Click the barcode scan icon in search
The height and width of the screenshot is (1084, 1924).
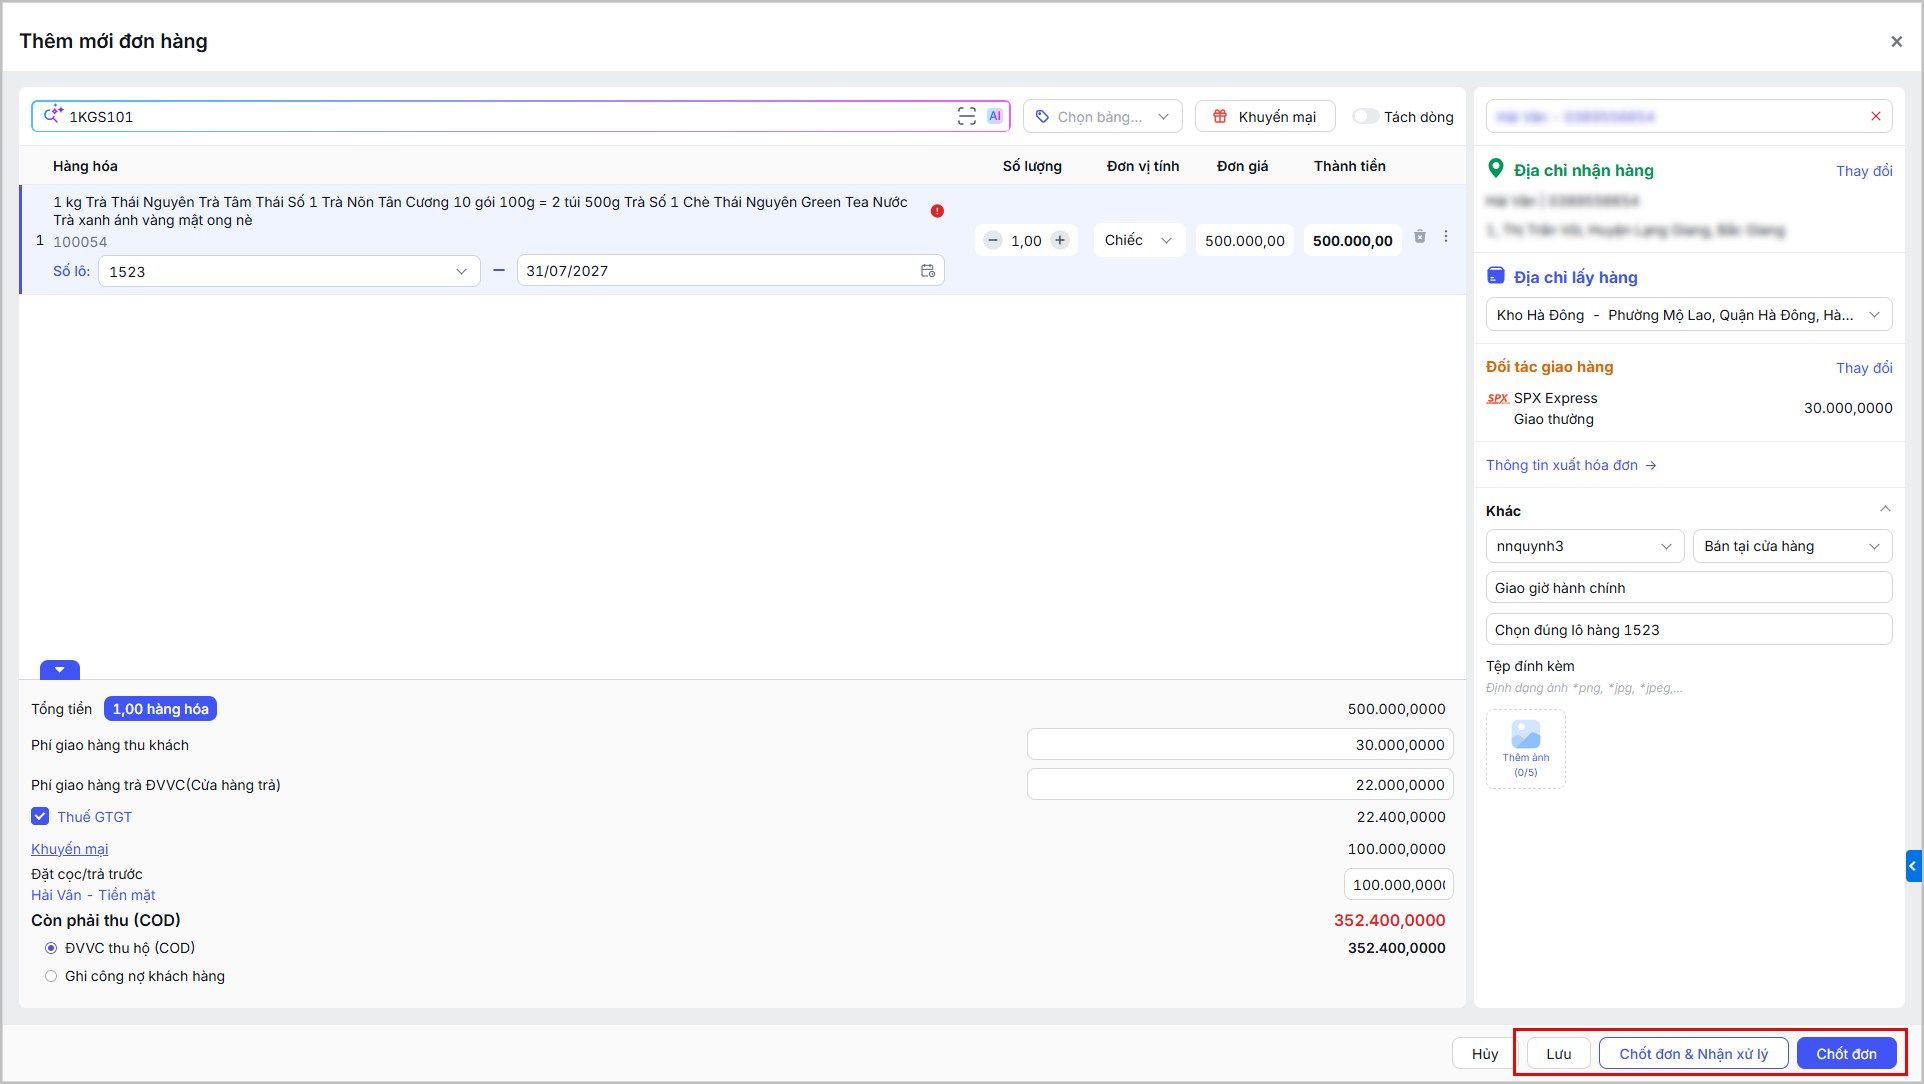(x=966, y=116)
